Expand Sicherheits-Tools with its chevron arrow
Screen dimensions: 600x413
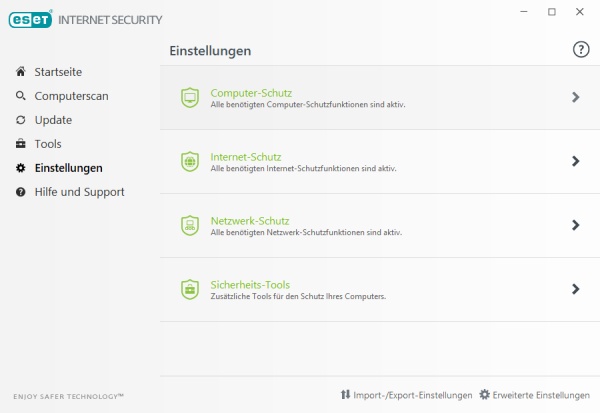coord(575,289)
